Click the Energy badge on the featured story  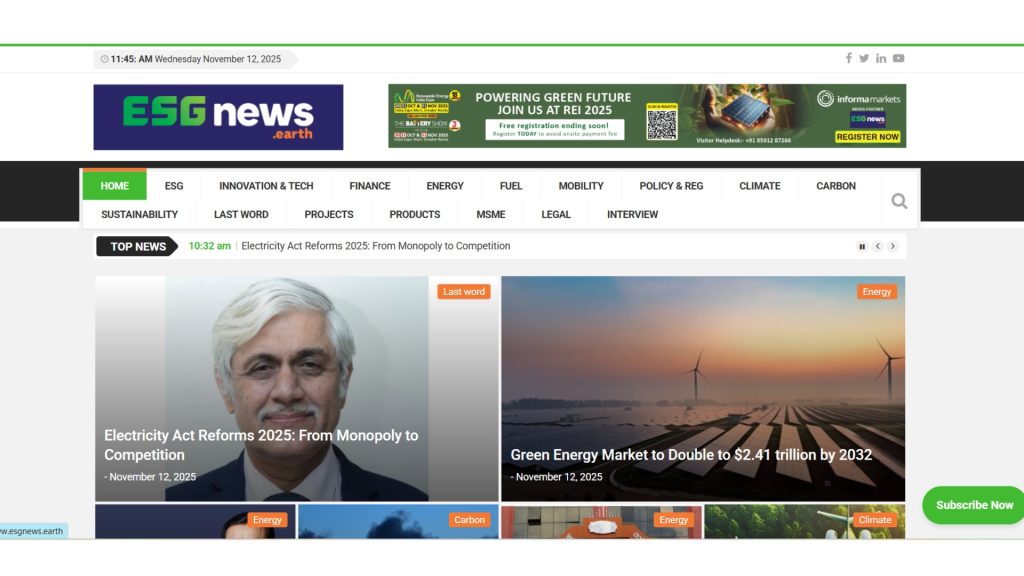[876, 291]
